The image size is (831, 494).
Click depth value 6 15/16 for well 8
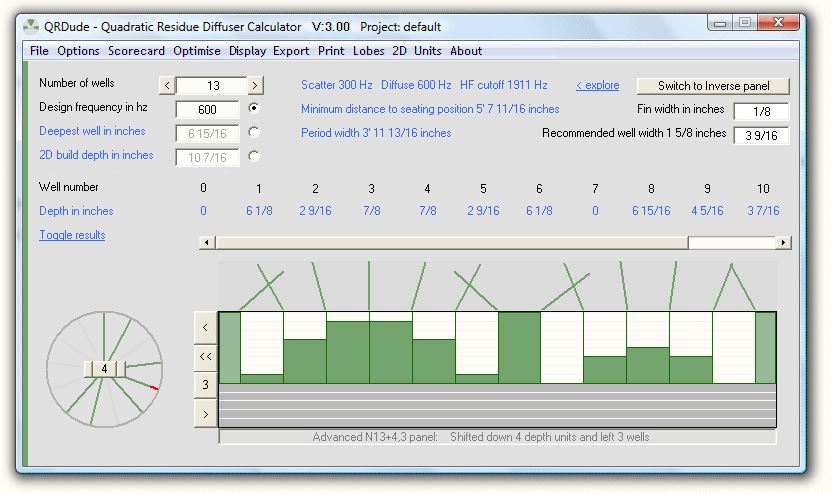click(651, 211)
